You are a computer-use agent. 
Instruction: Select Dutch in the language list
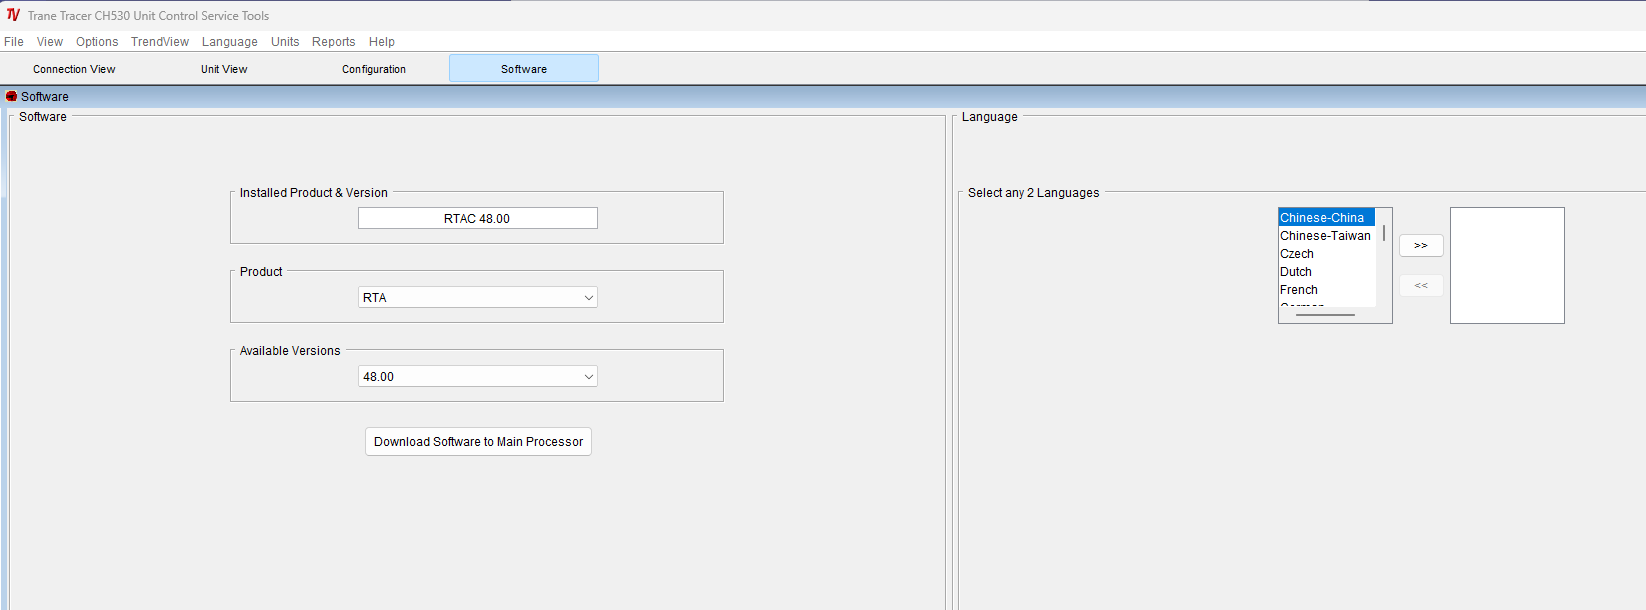click(x=1327, y=272)
